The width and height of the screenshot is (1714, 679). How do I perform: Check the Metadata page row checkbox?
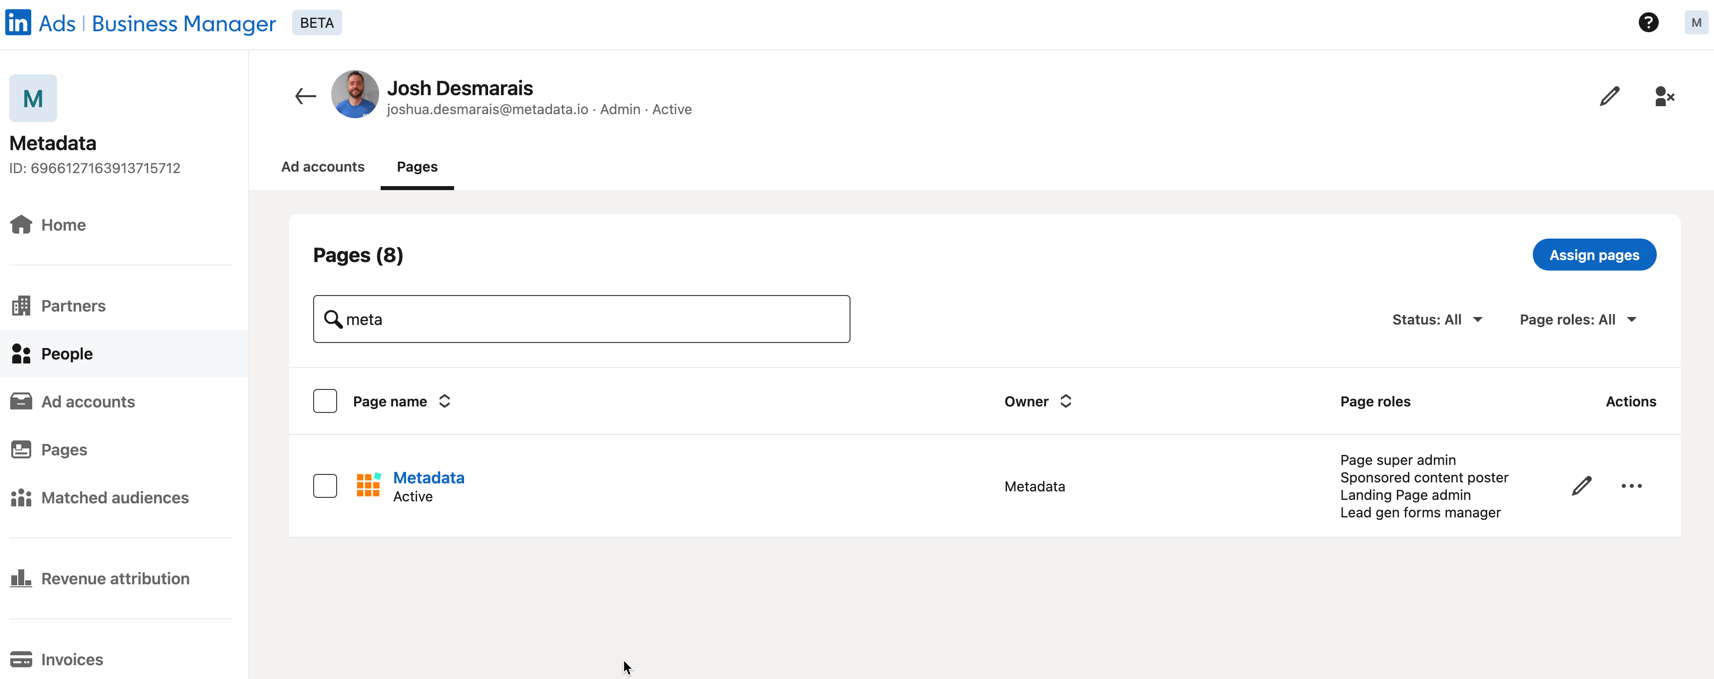tap(325, 486)
